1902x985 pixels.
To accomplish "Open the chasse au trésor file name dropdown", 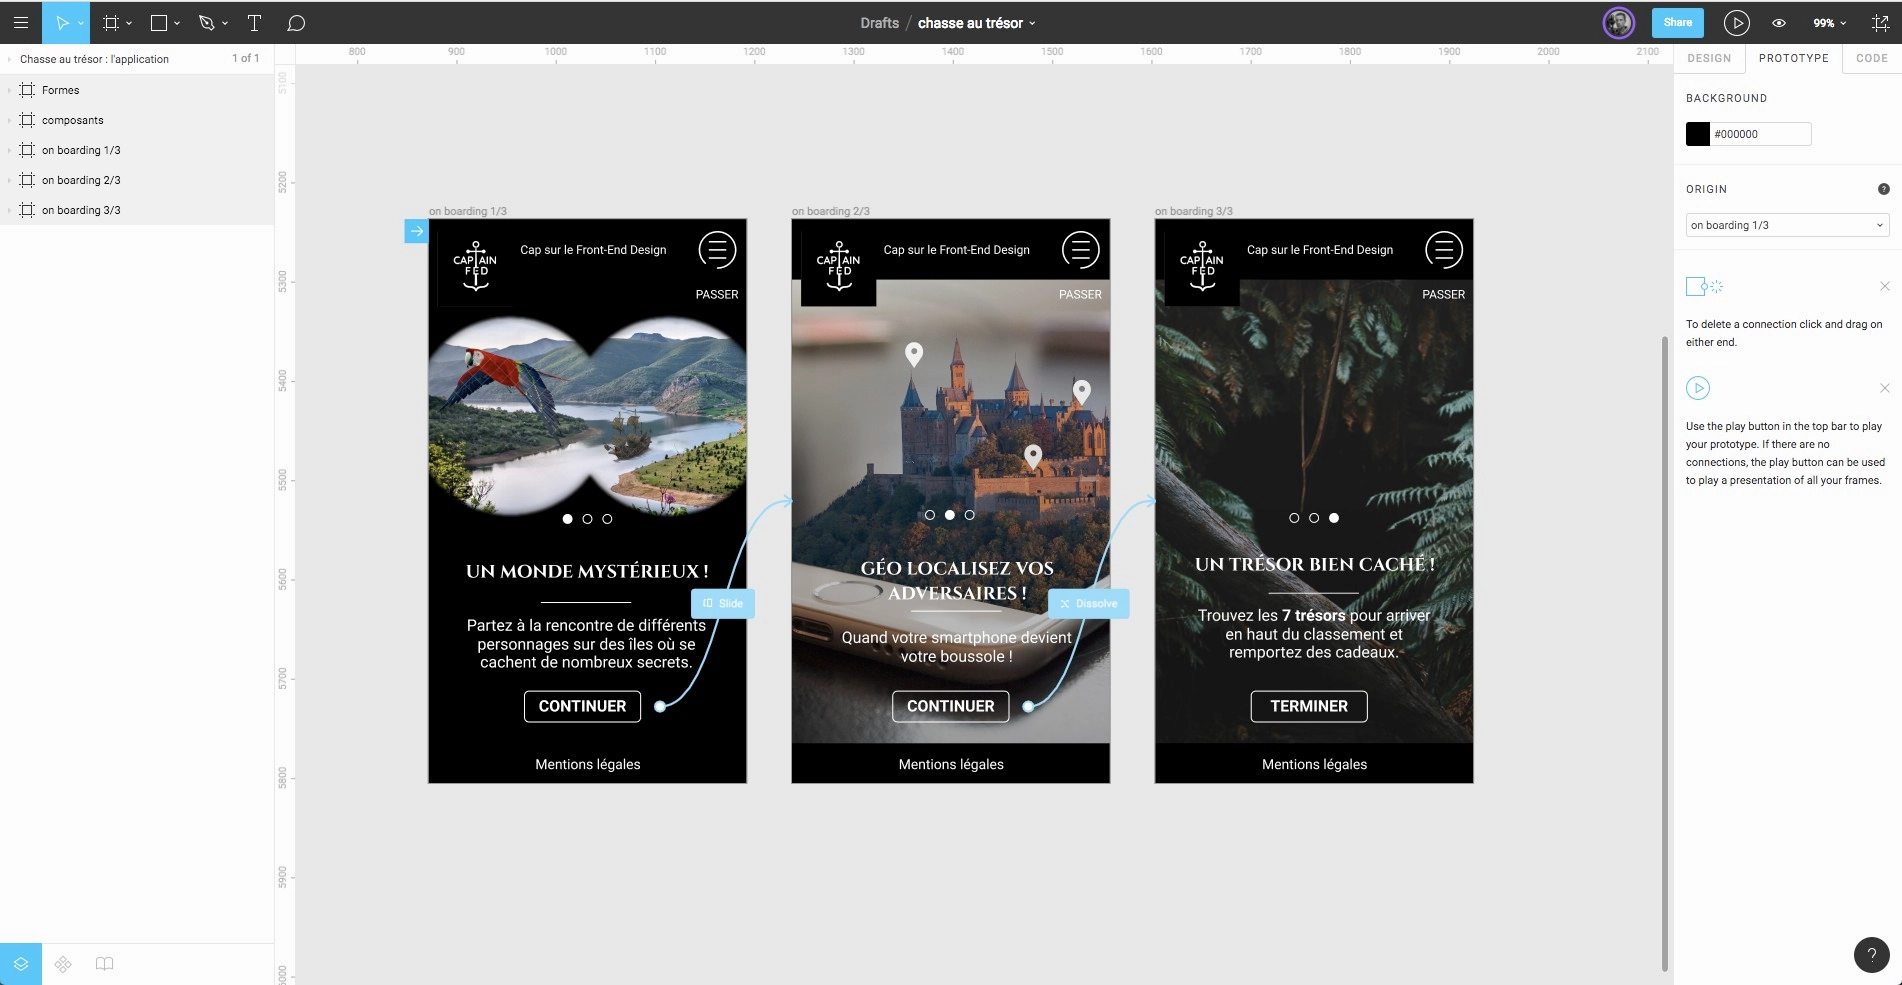I will click(x=977, y=23).
